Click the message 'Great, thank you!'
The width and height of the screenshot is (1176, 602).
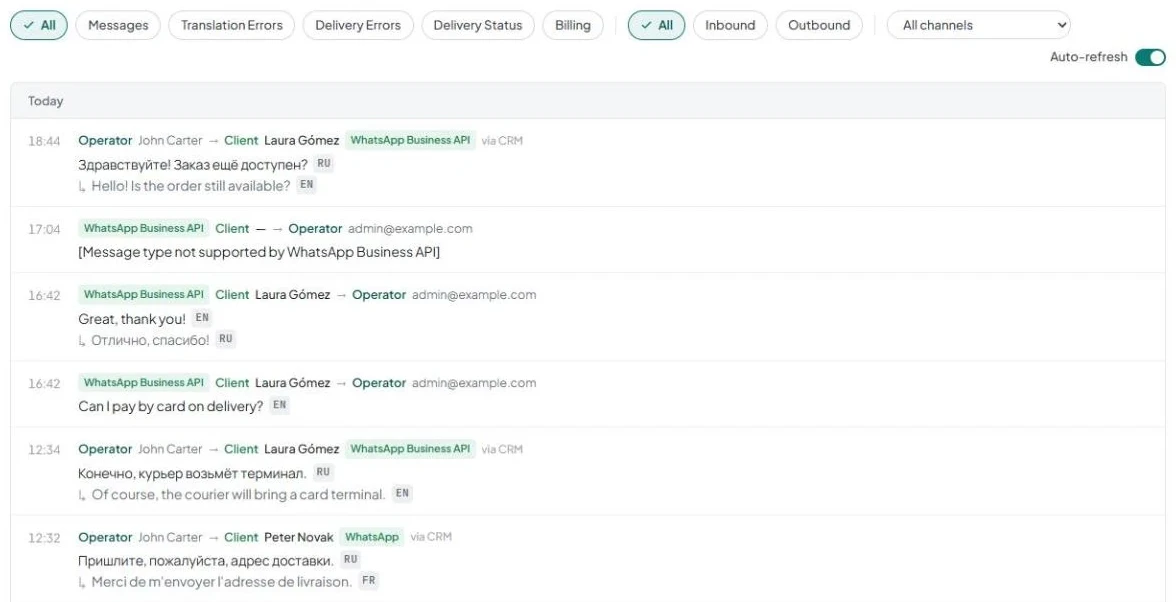[132, 319]
